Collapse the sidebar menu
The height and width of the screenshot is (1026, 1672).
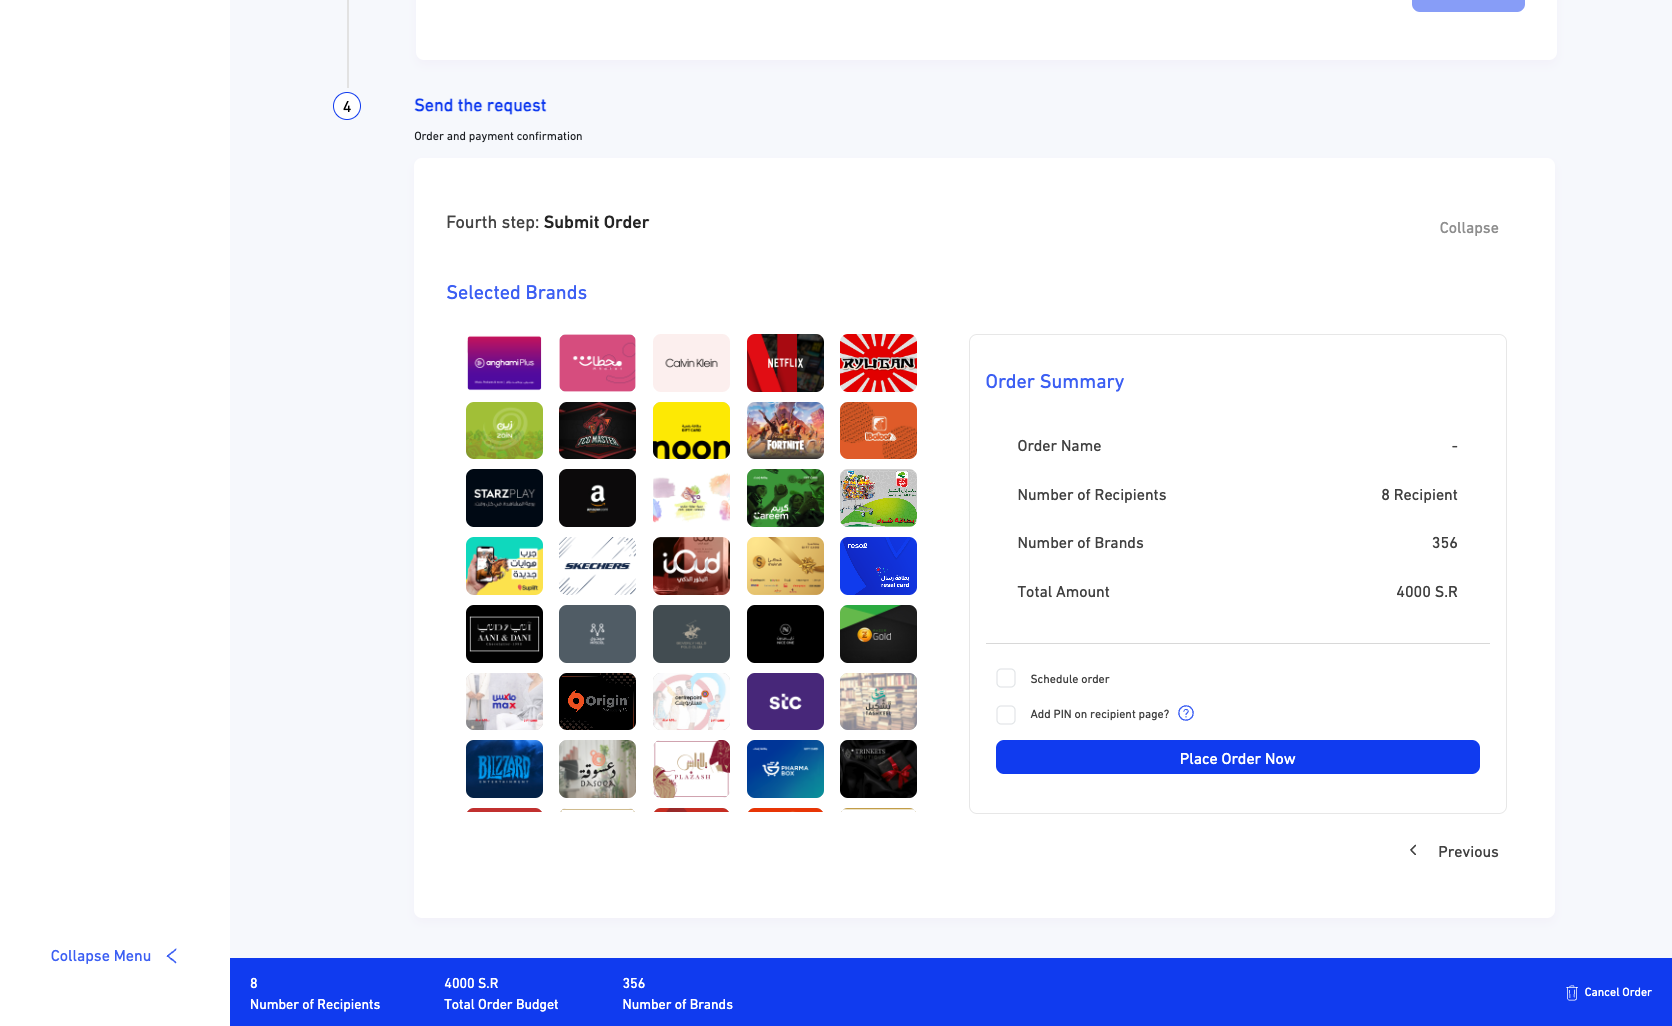(x=101, y=956)
